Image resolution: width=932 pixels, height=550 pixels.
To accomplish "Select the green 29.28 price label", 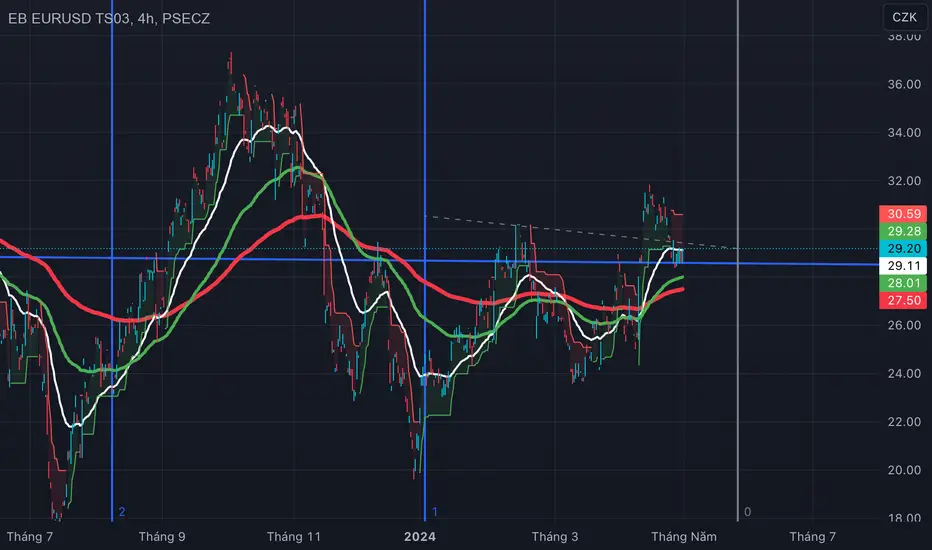I will point(903,231).
